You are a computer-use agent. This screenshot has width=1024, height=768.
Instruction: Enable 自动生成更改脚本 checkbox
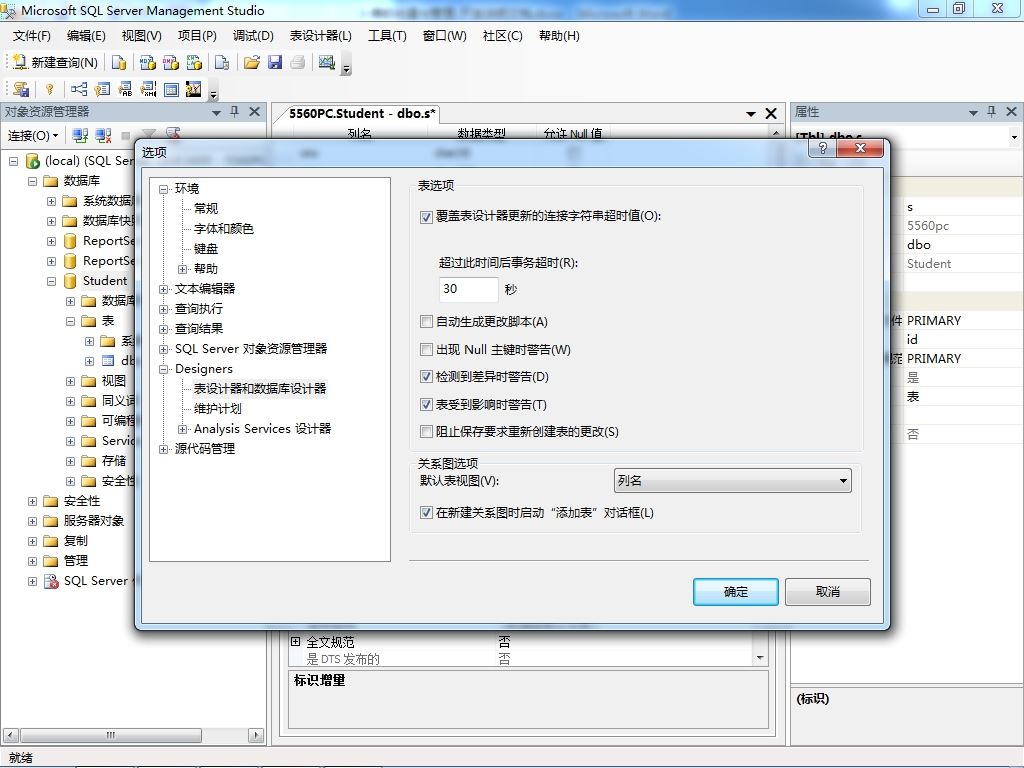[426, 321]
